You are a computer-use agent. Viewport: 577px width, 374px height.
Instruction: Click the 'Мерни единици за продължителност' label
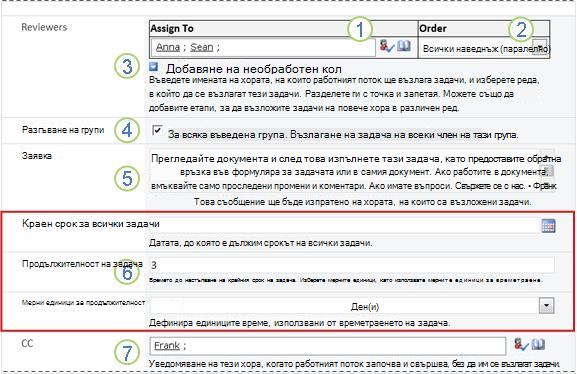(x=83, y=303)
